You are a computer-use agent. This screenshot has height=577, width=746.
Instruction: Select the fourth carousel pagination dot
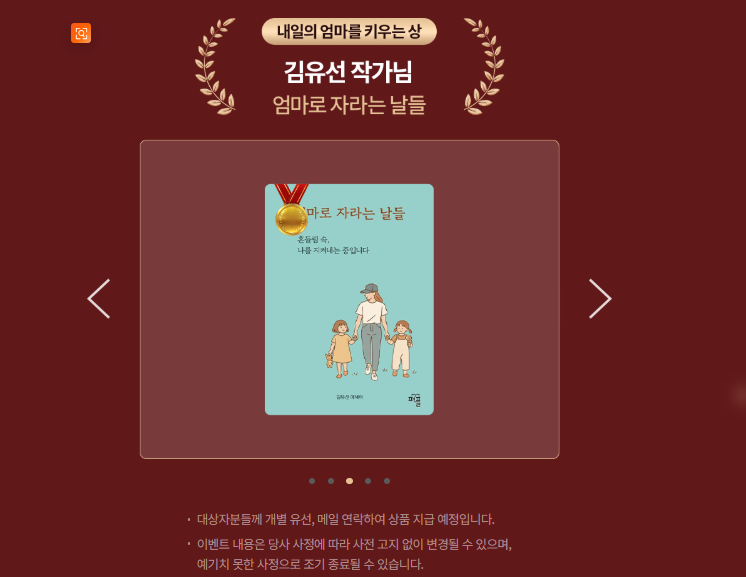[x=368, y=481]
